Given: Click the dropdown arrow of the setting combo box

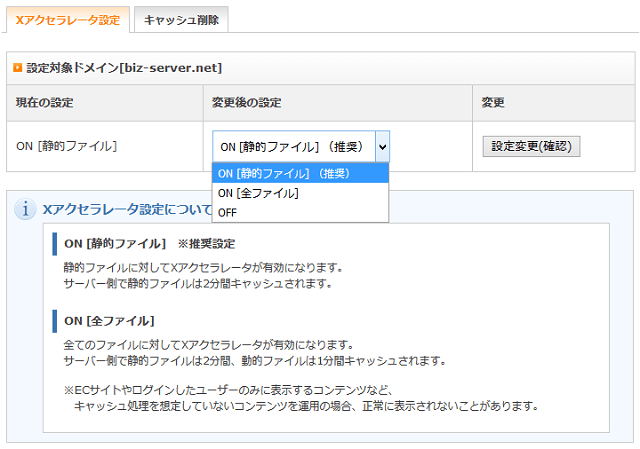Looking at the screenshot, I should [382, 147].
